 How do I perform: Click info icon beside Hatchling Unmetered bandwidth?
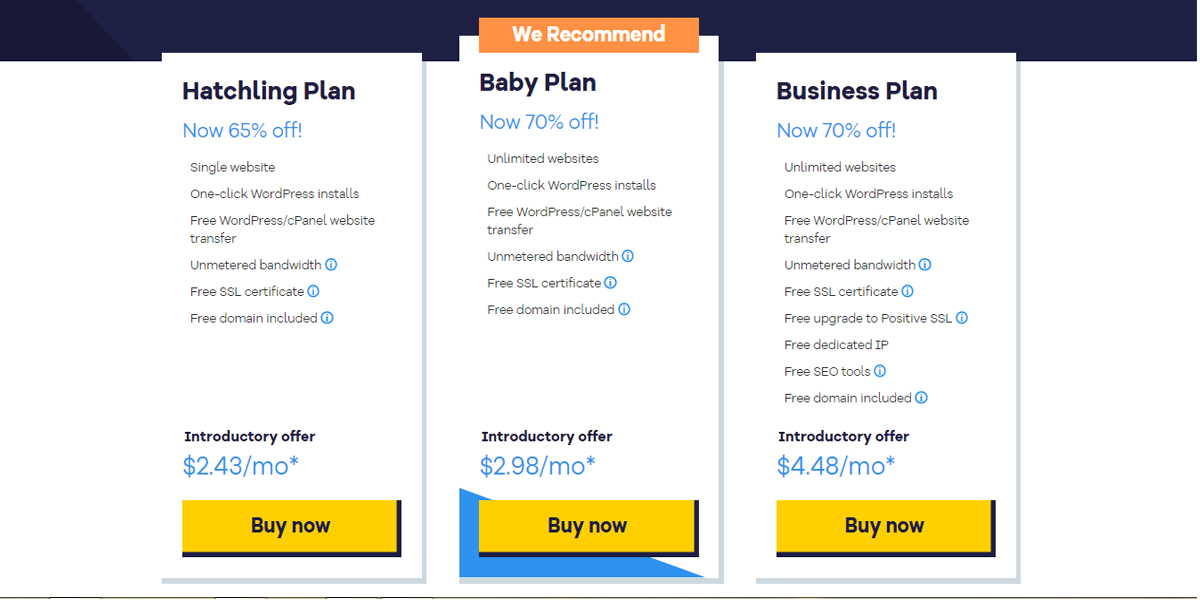[331, 265]
